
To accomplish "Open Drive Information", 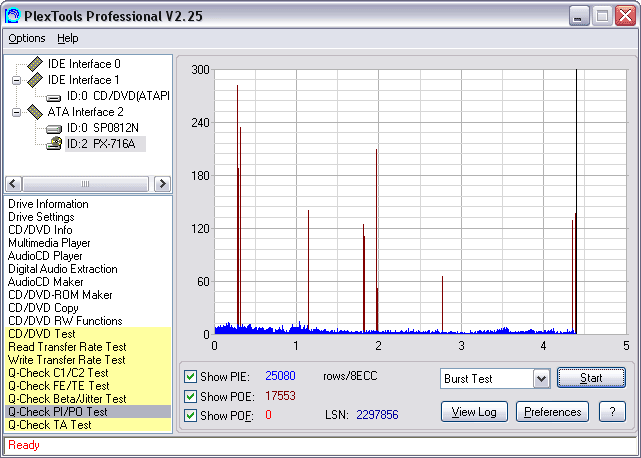I will [48, 204].
